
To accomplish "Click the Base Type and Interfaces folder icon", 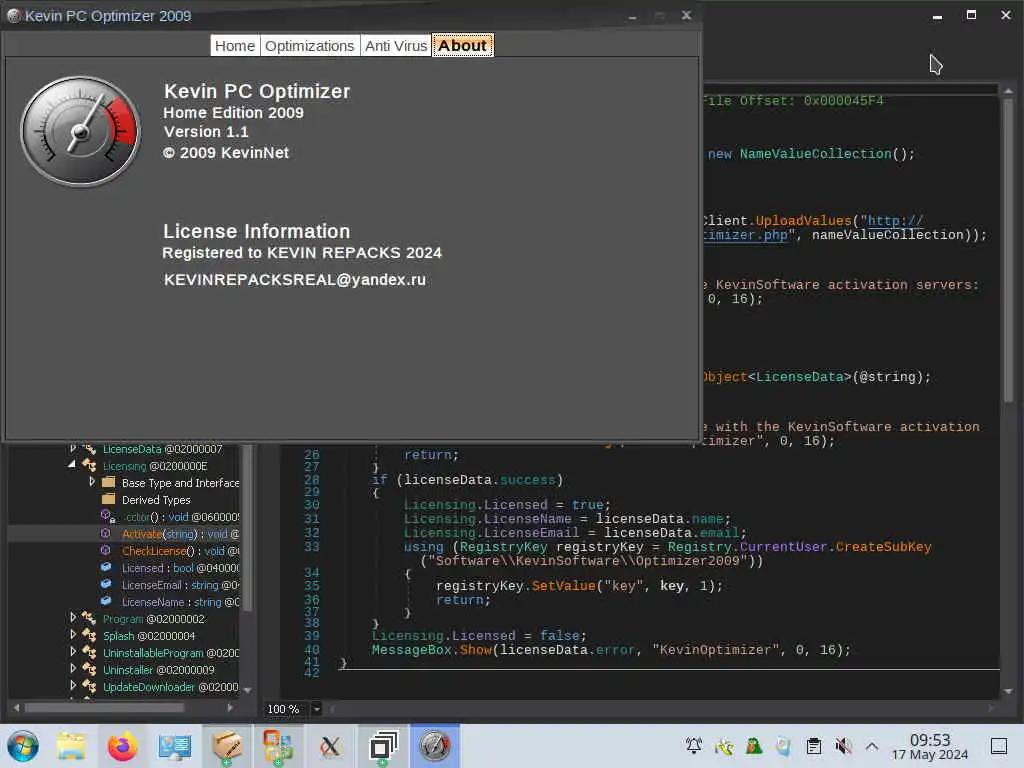I will 109,482.
